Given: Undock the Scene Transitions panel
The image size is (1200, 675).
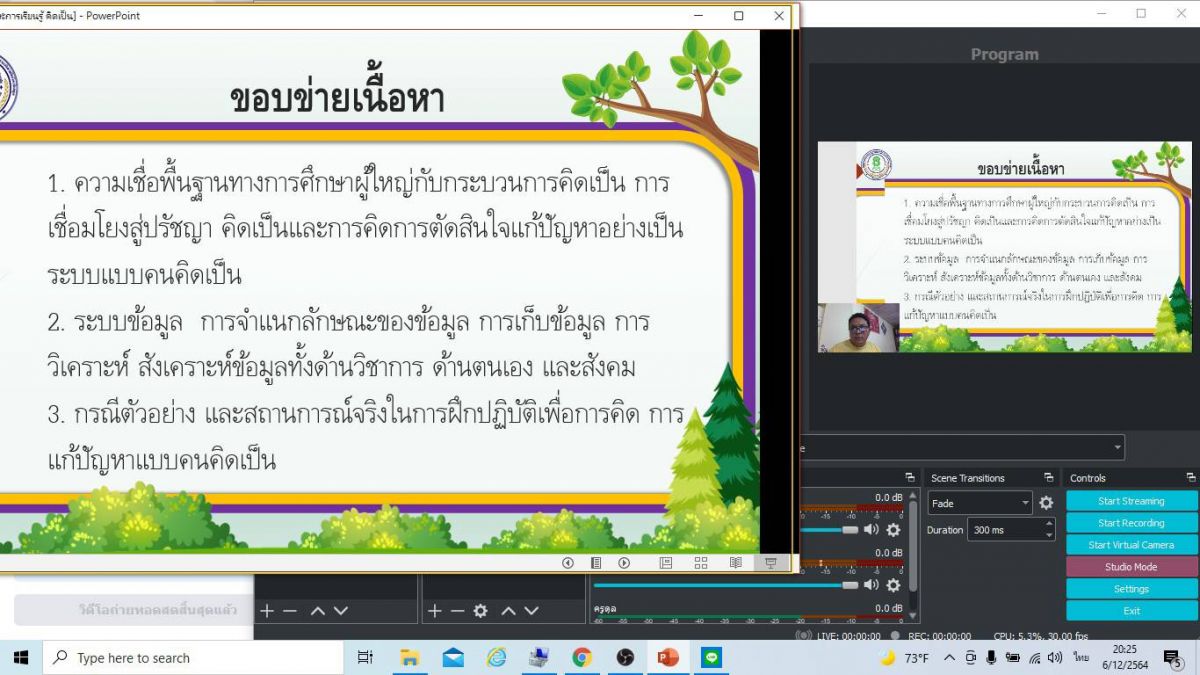Looking at the screenshot, I should 1048,478.
